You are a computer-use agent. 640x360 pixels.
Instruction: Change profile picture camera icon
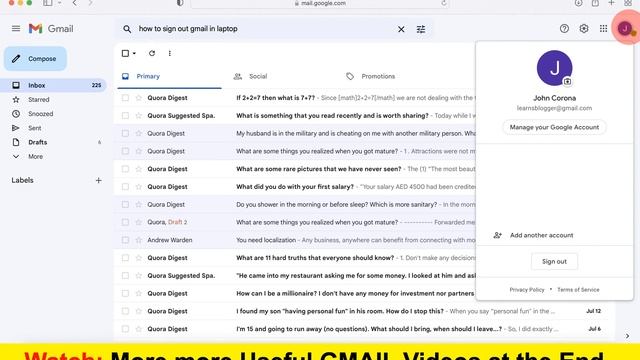[x=567, y=82]
